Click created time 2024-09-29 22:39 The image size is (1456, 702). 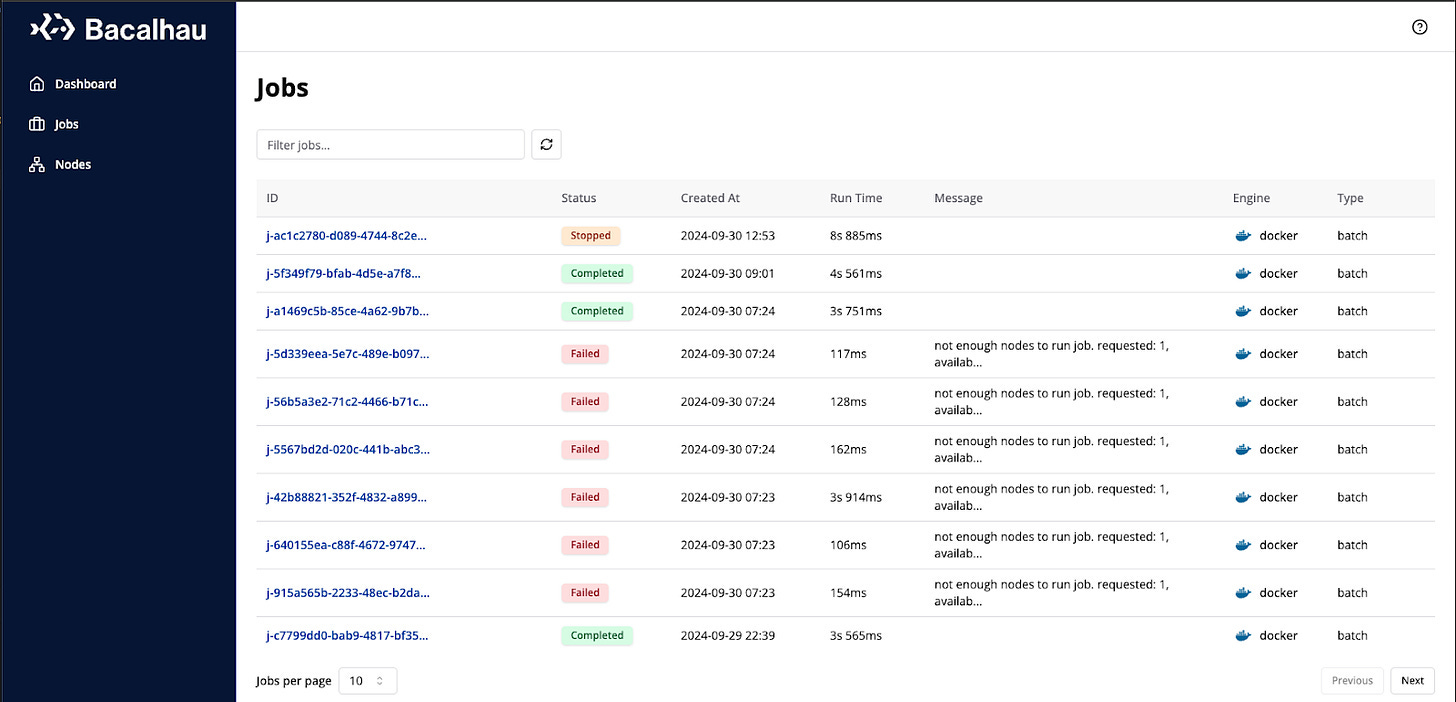tap(728, 636)
